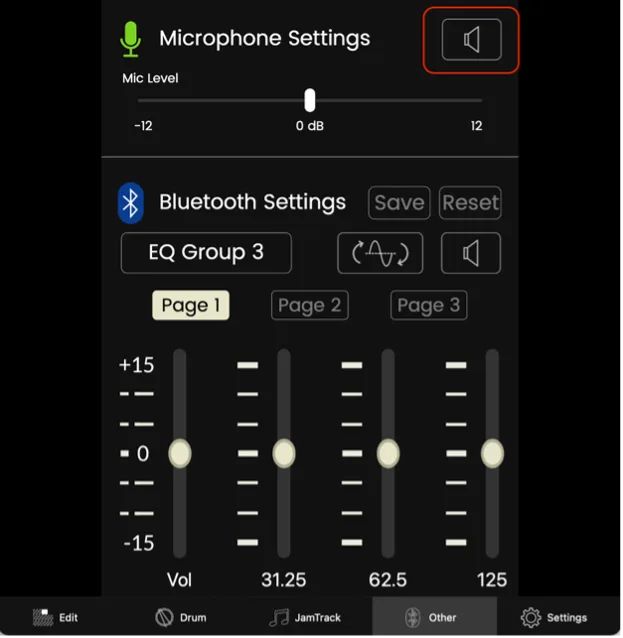623x638 pixels.
Task: Click the 62.5 band slider knob
Action: [x=389, y=454]
